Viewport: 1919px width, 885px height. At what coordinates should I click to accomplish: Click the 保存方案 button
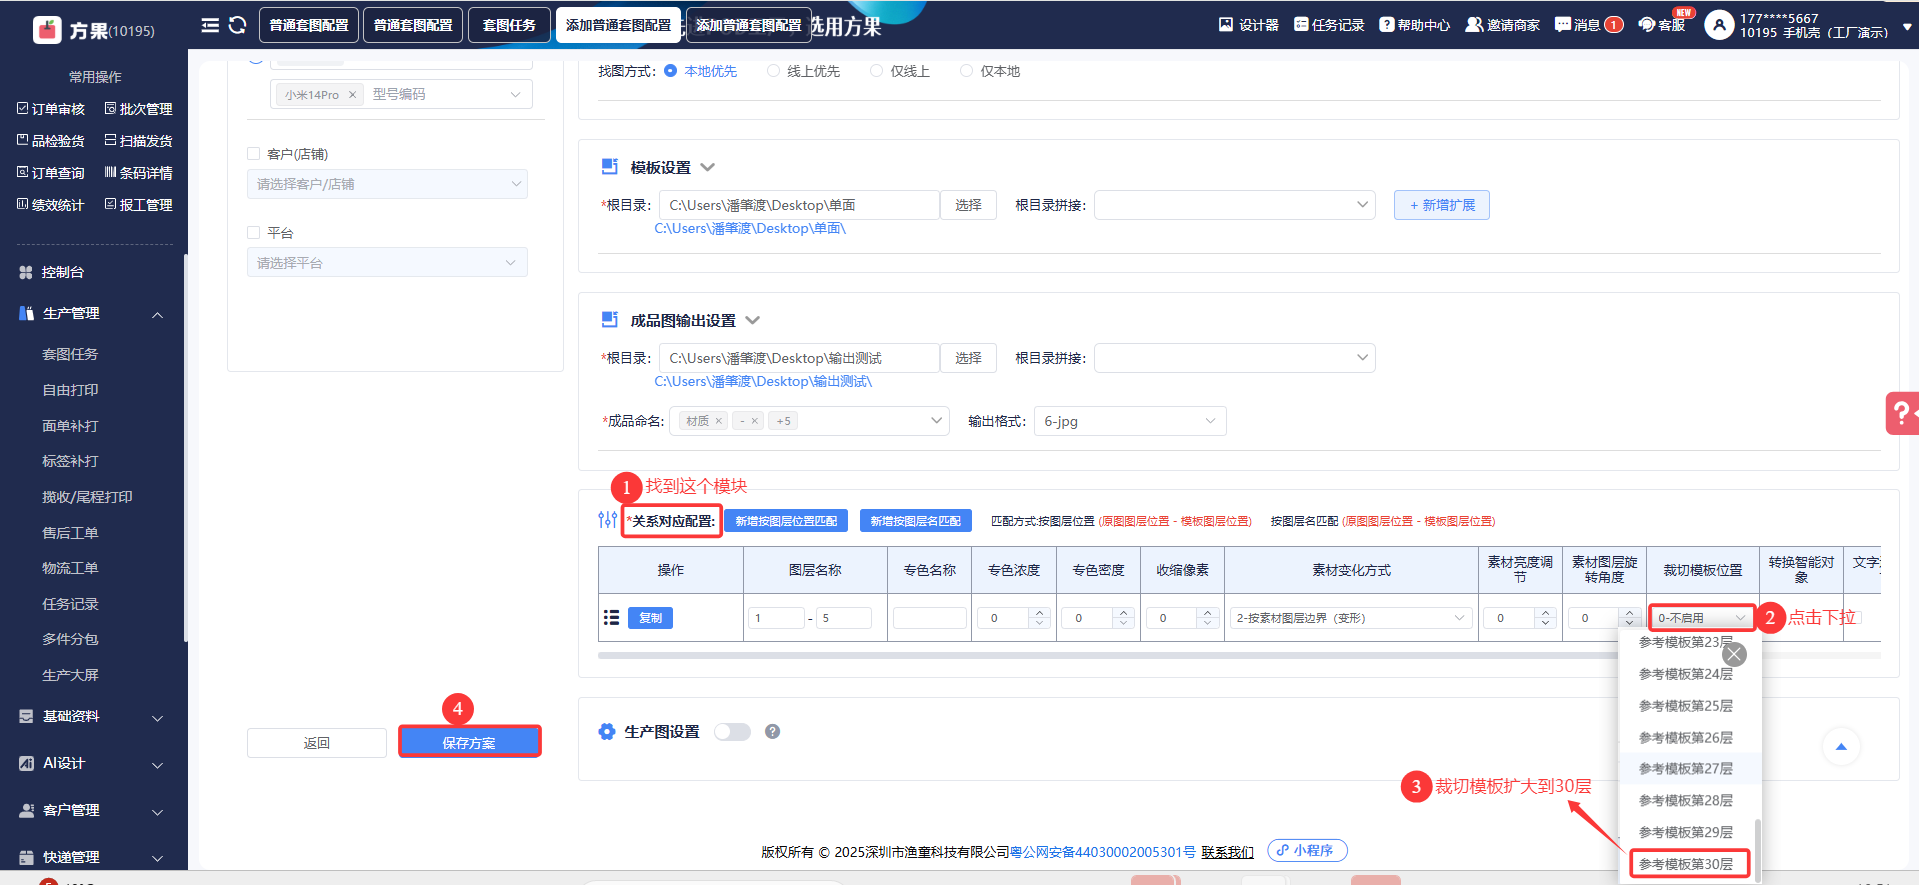tap(469, 743)
